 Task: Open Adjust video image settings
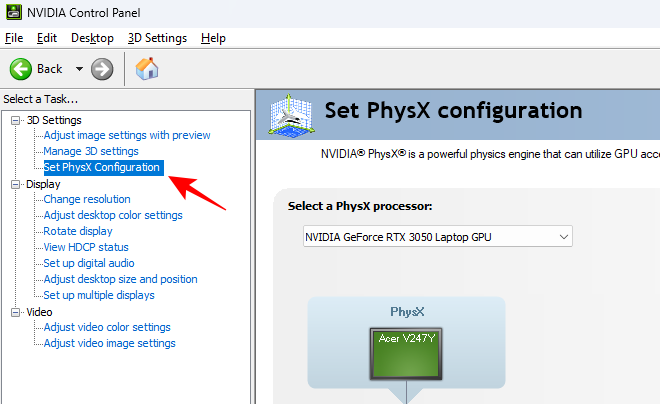[x=109, y=343]
